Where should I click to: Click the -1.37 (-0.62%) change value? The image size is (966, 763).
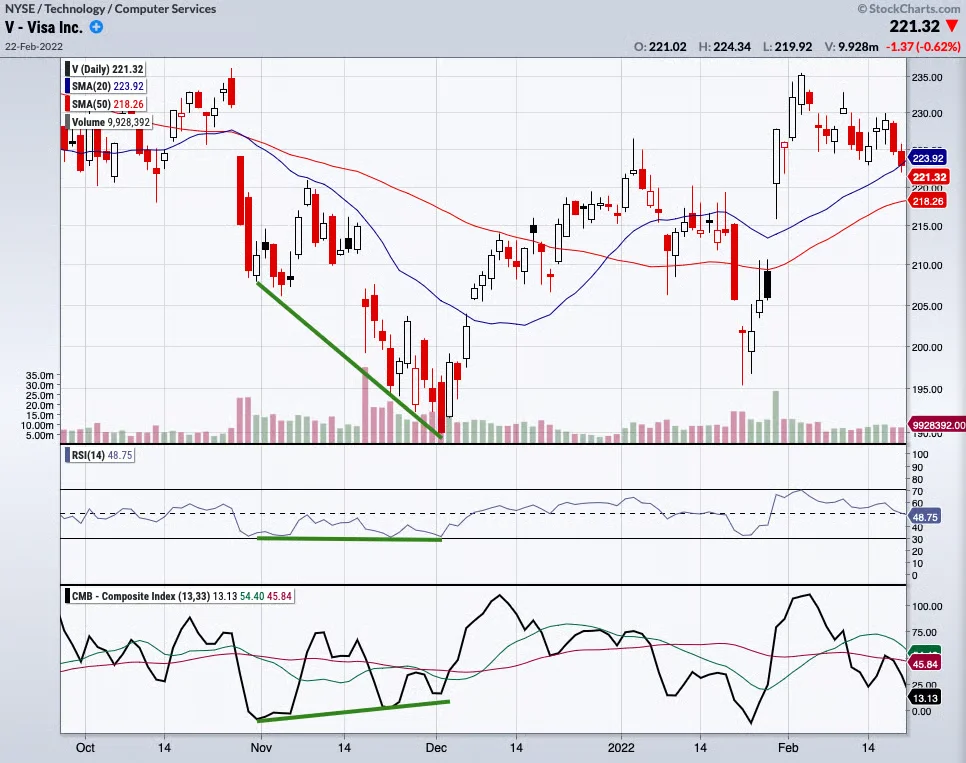coord(923,47)
